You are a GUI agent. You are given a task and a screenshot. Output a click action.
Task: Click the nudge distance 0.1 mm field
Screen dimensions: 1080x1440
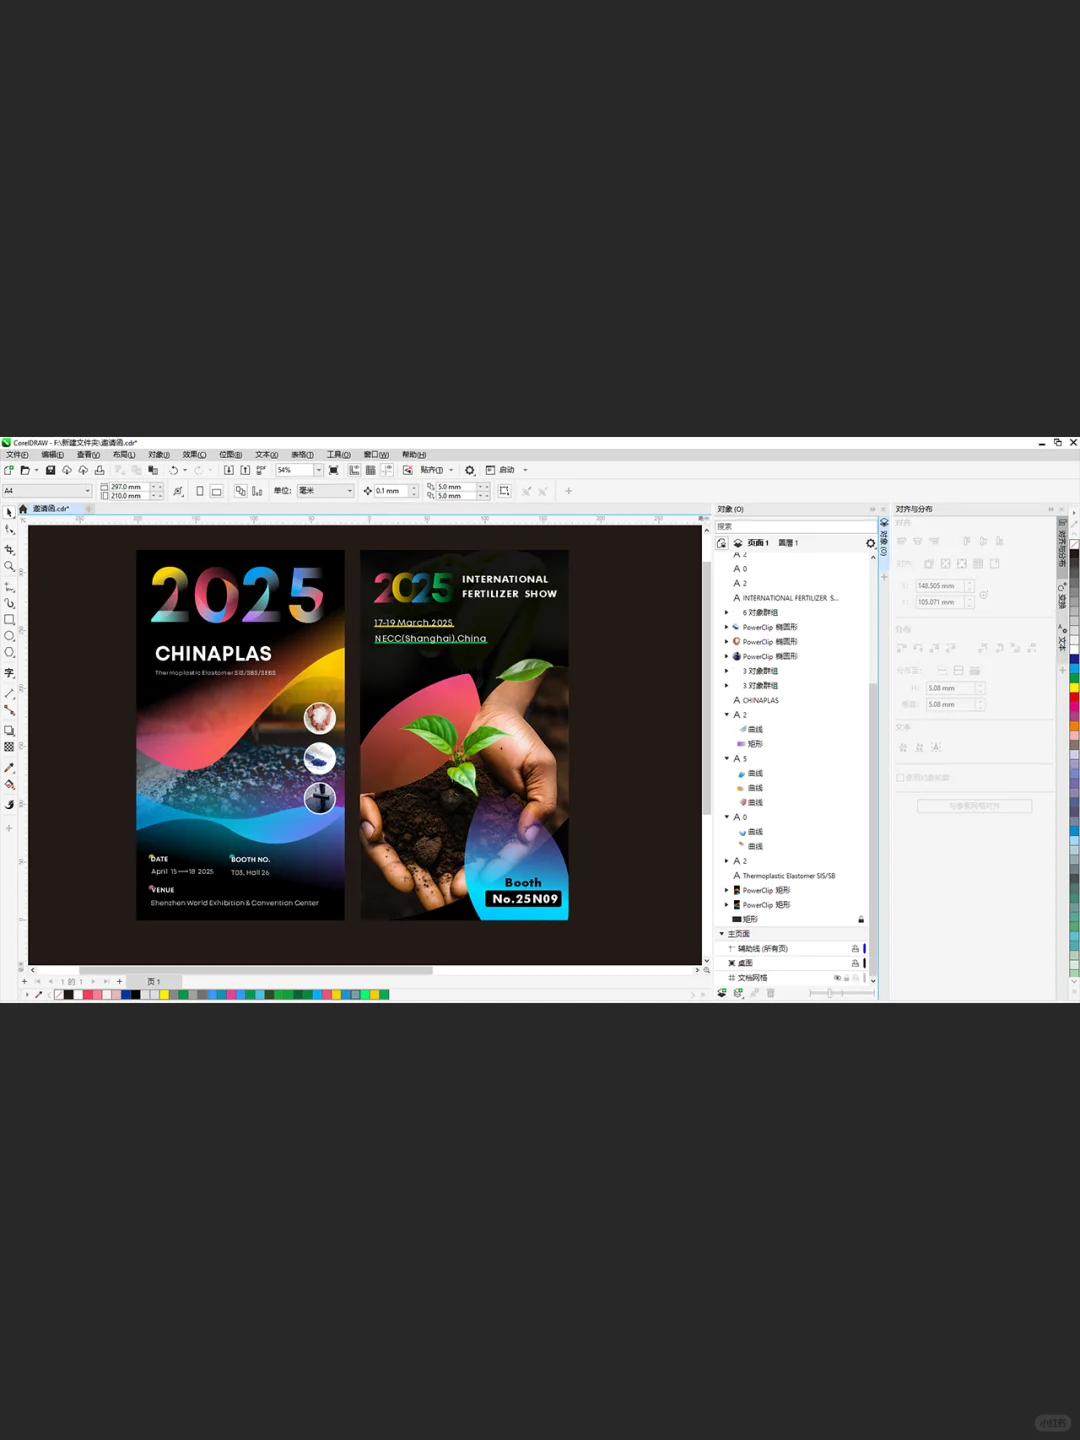[391, 491]
